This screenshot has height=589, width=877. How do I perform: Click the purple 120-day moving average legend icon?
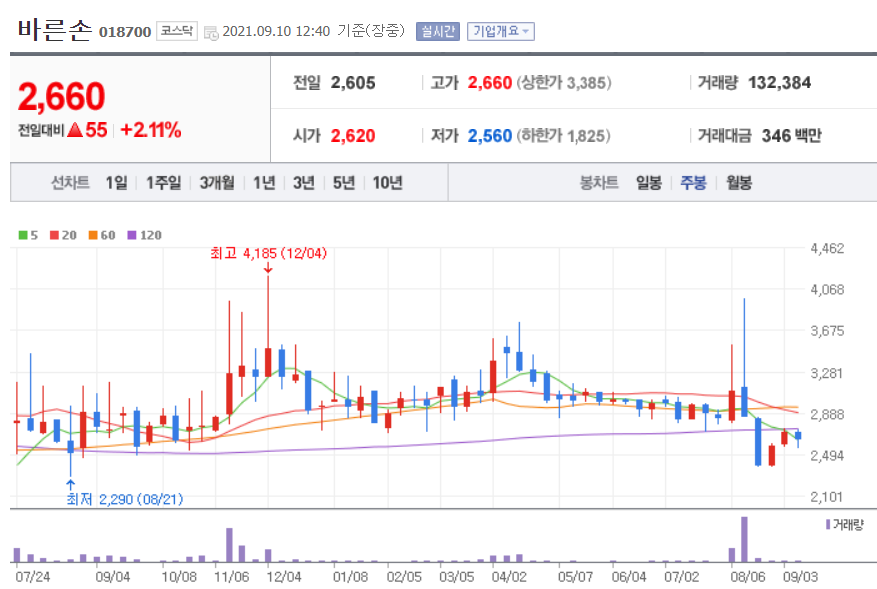tap(130, 234)
